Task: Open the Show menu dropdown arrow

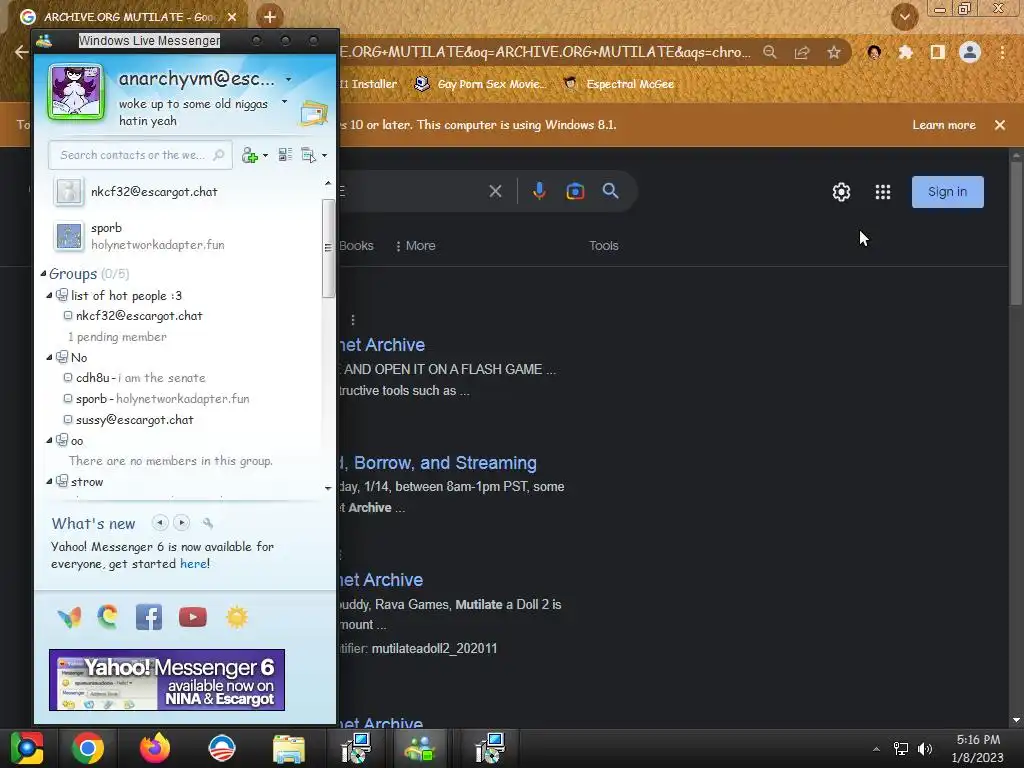Action: pyautogui.click(x=325, y=155)
